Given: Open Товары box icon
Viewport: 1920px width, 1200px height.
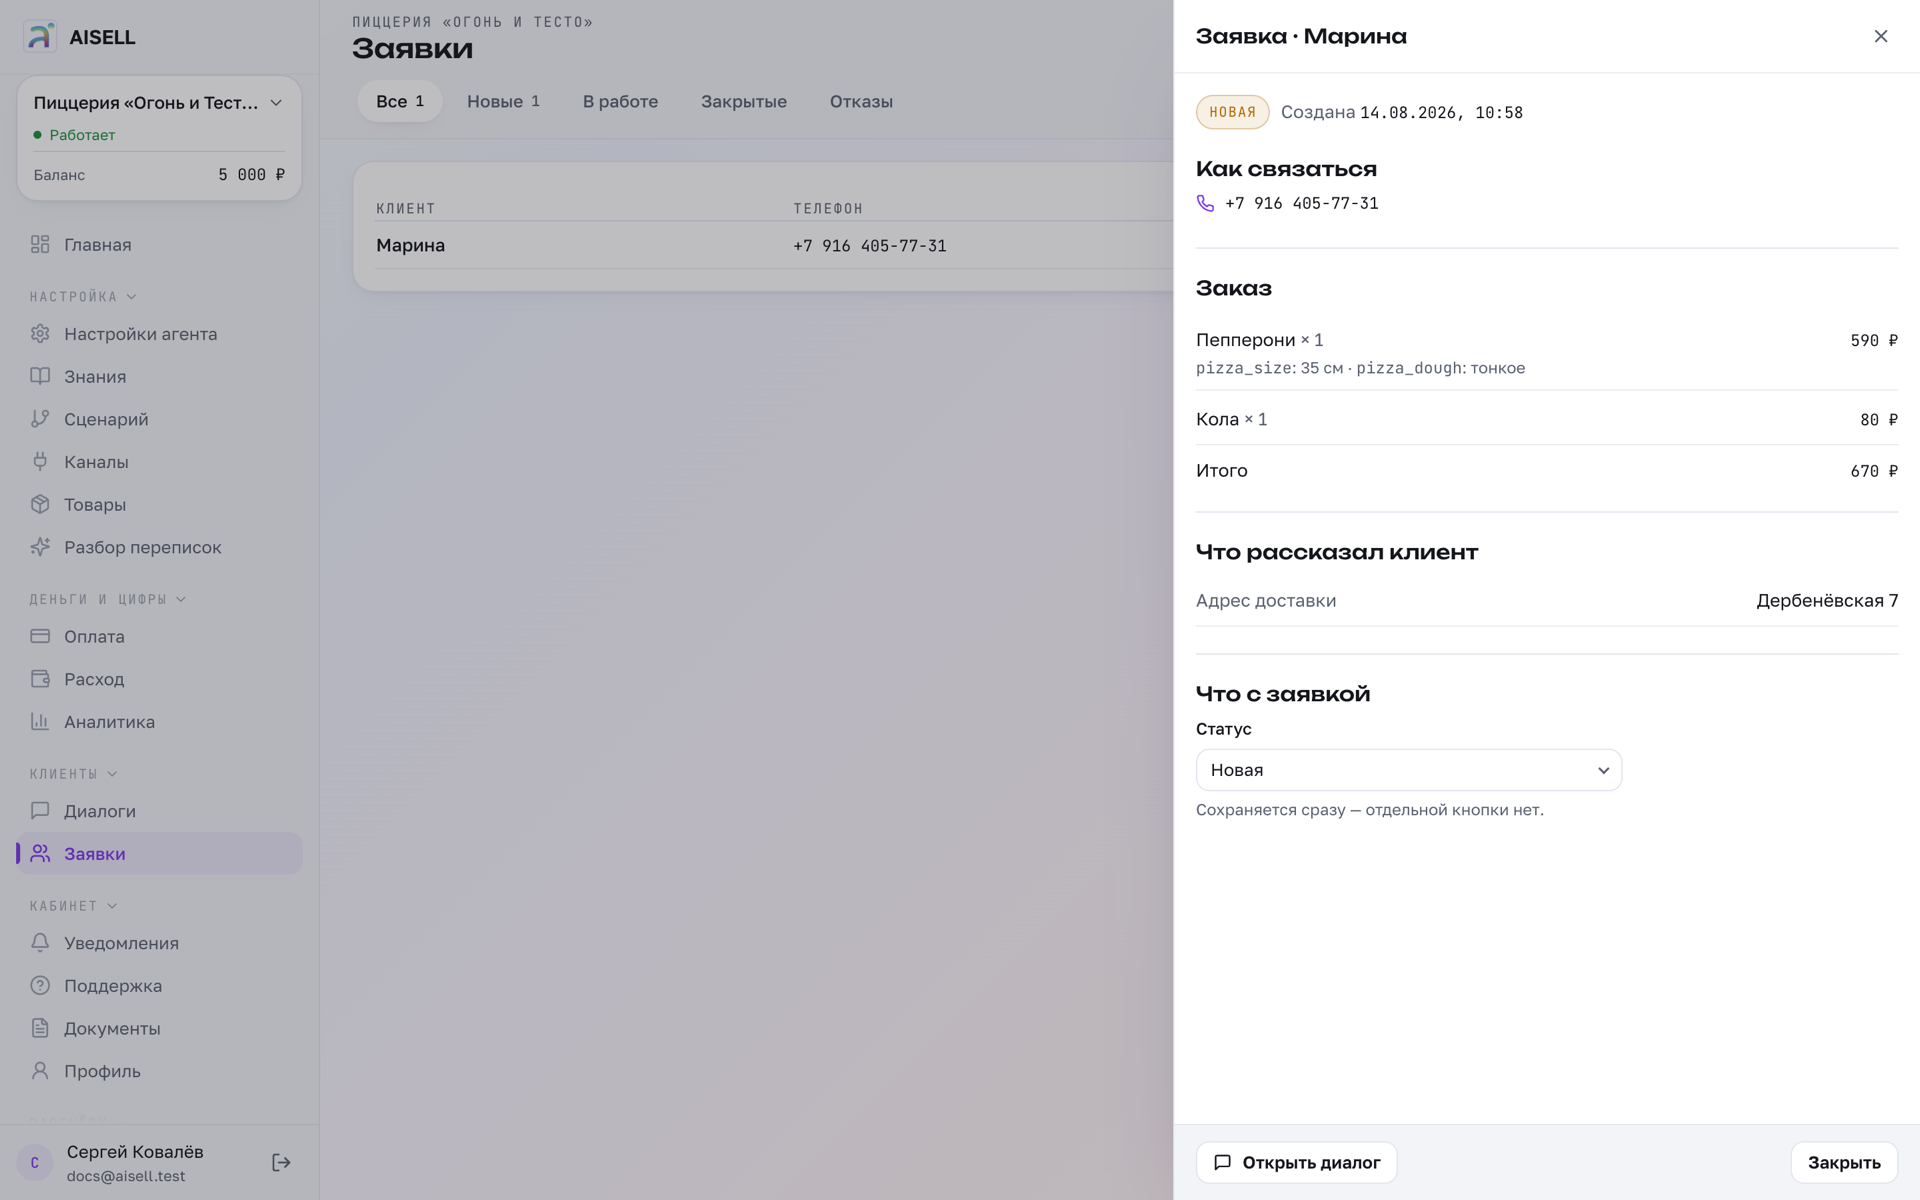Looking at the screenshot, I should tap(40, 505).
